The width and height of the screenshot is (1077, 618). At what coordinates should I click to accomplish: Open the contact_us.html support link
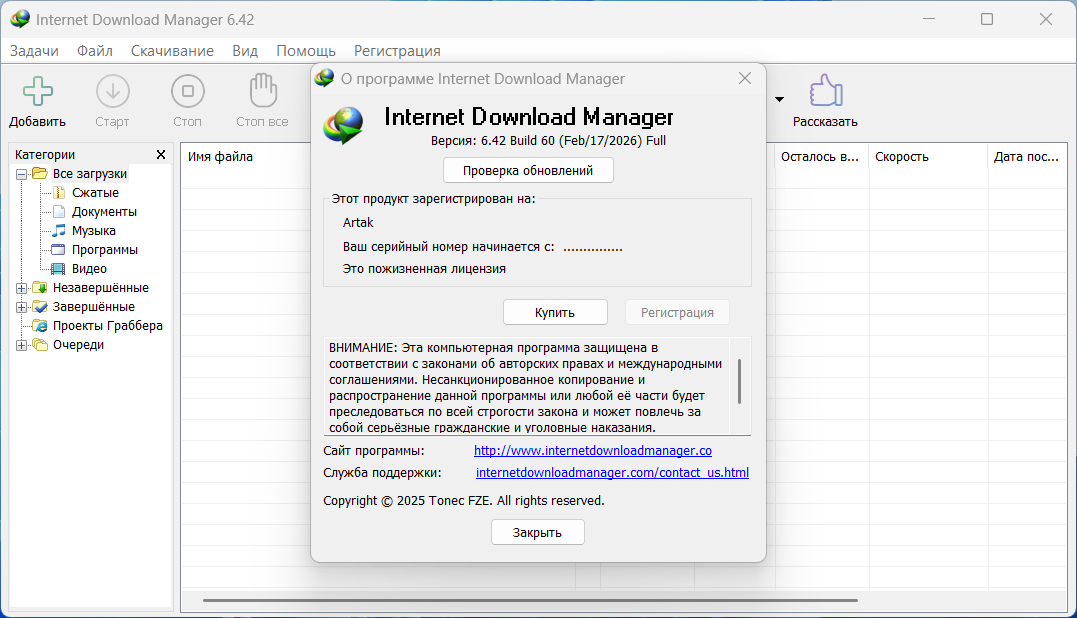click(x=612, y=472)
